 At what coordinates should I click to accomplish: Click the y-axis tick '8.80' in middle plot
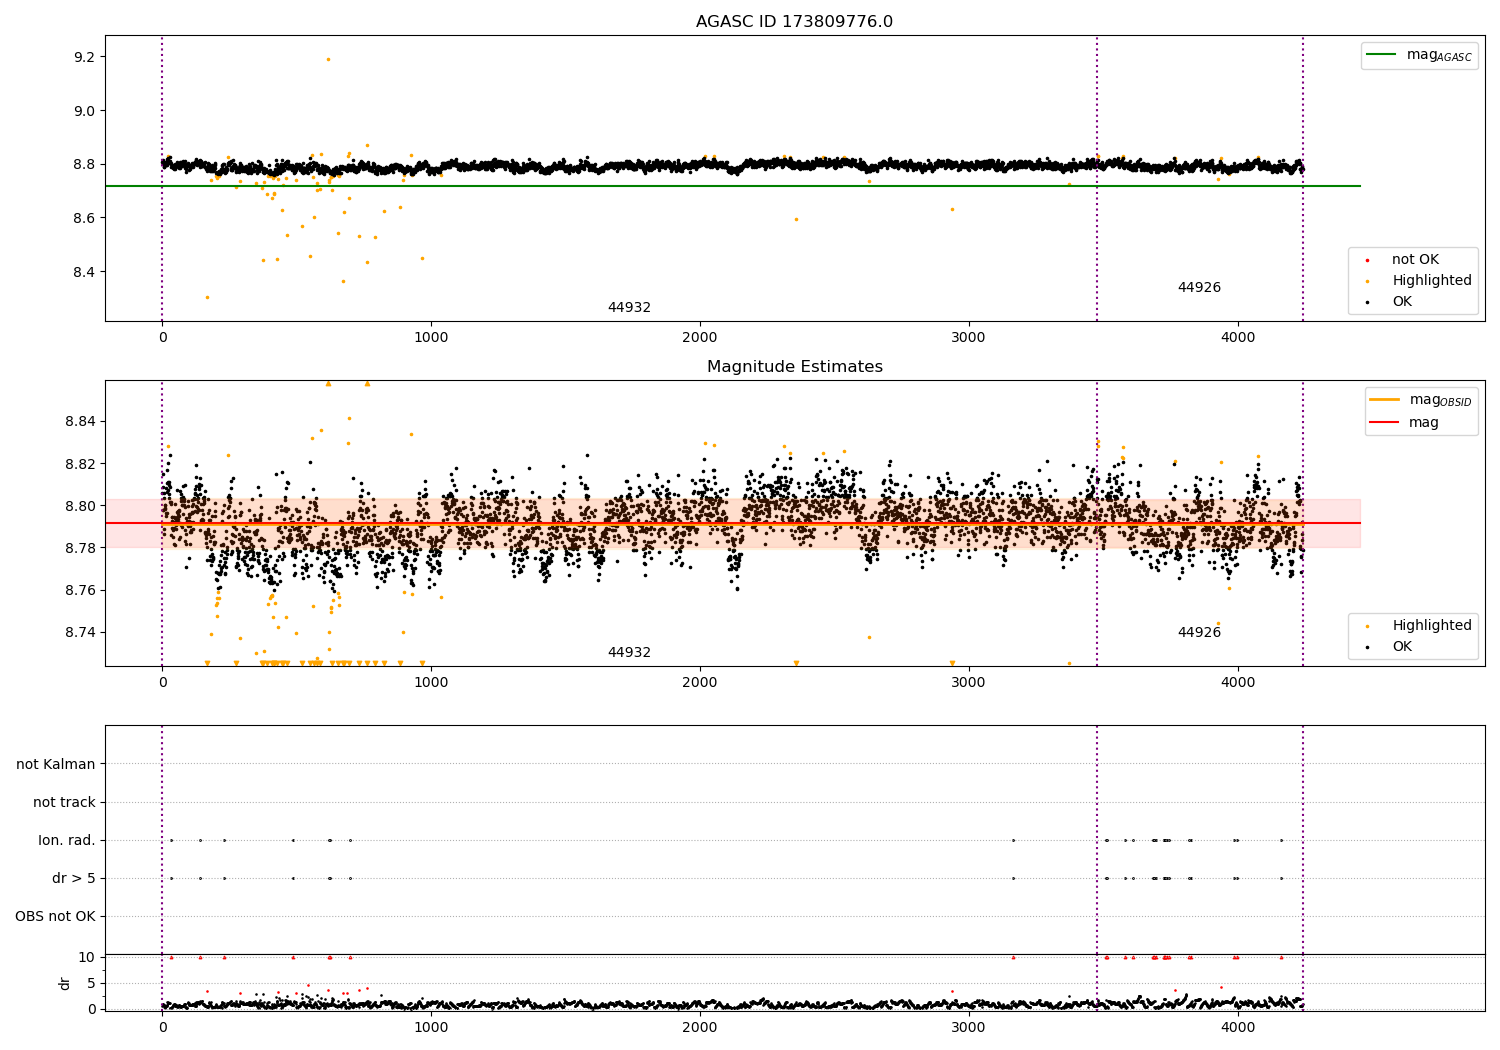point(80,506)
